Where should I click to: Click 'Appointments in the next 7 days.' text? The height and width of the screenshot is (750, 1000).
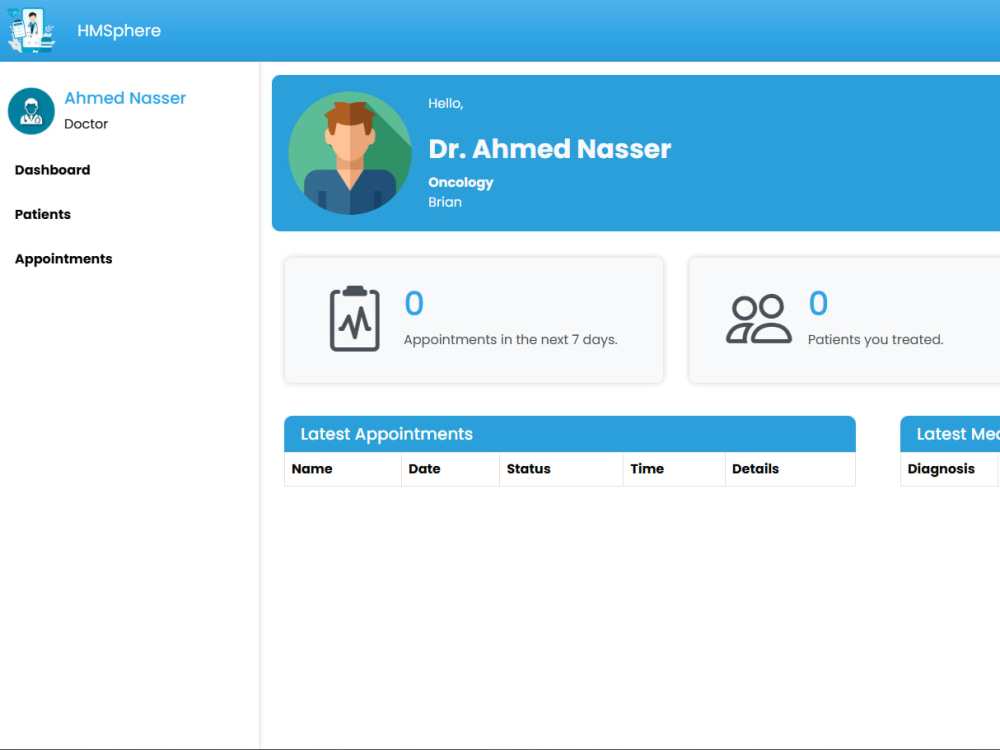tap(510, 339)
